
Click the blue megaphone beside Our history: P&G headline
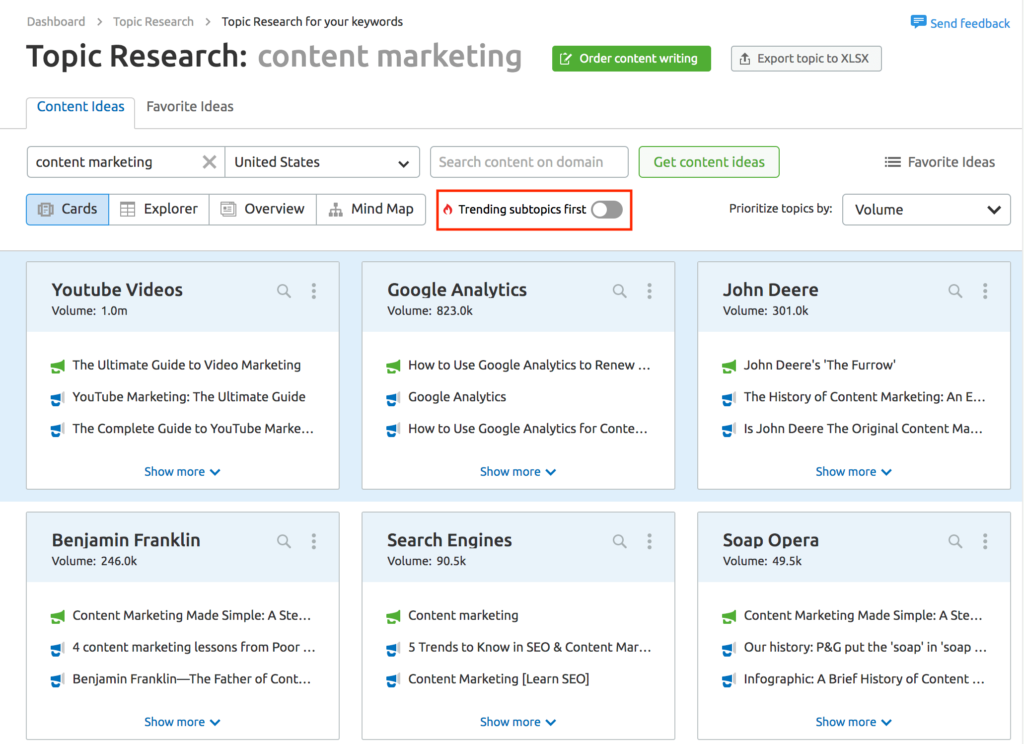coord(729,649)
